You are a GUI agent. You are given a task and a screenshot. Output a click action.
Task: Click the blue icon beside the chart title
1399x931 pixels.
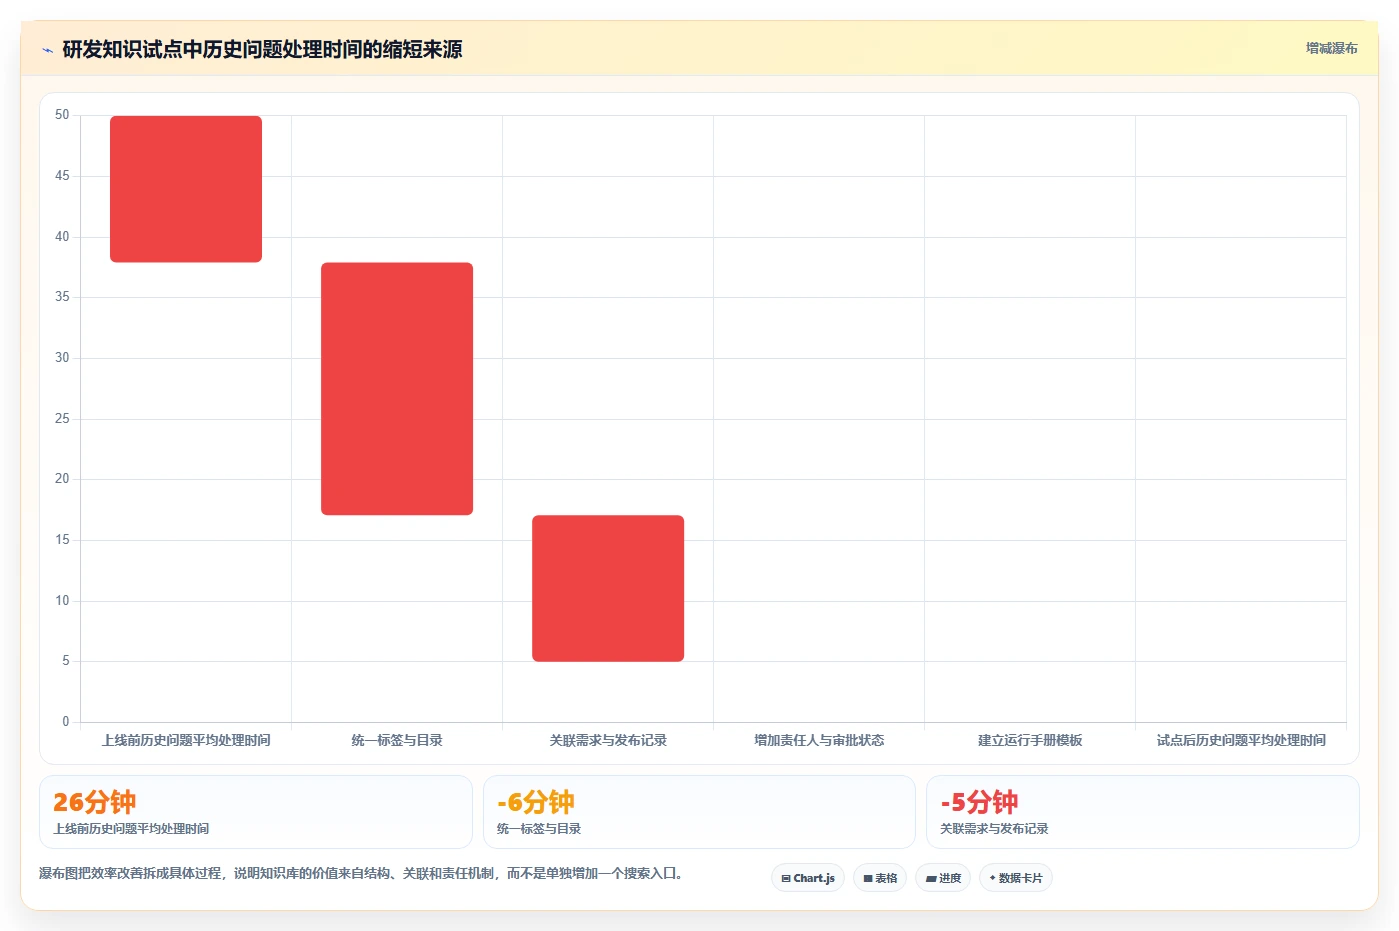click(x=47, y=50)
